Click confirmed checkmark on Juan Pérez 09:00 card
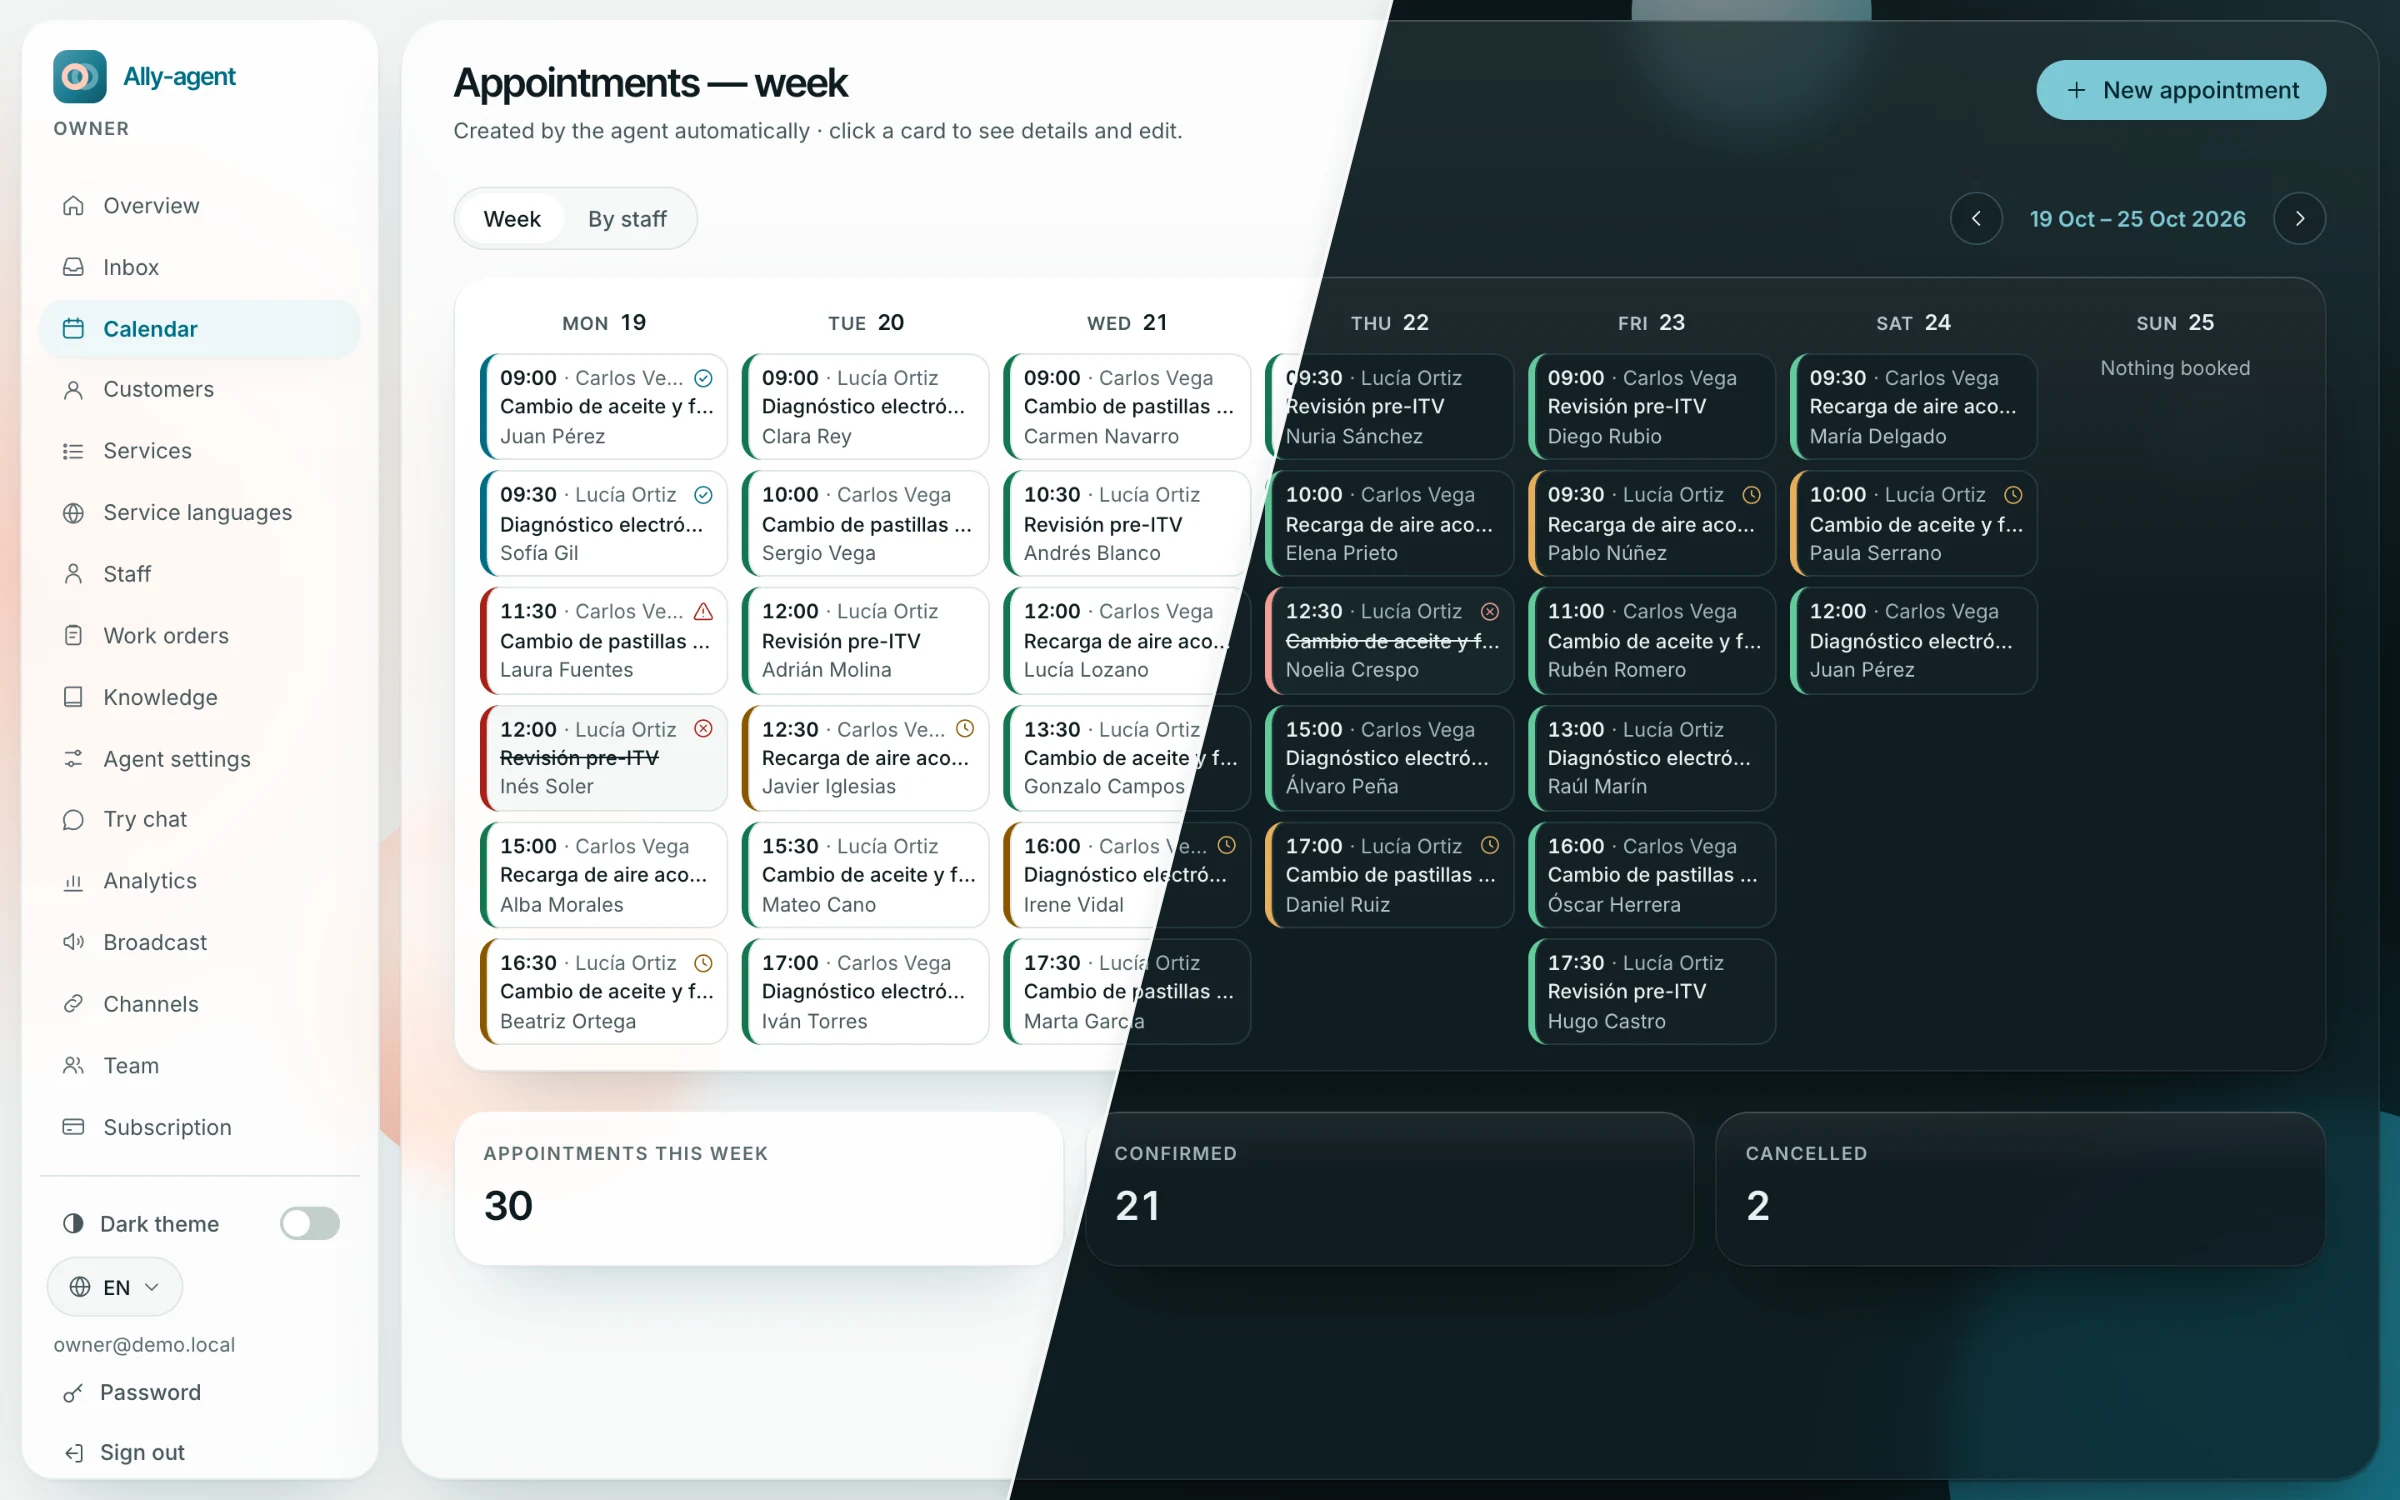 point(704,378)
